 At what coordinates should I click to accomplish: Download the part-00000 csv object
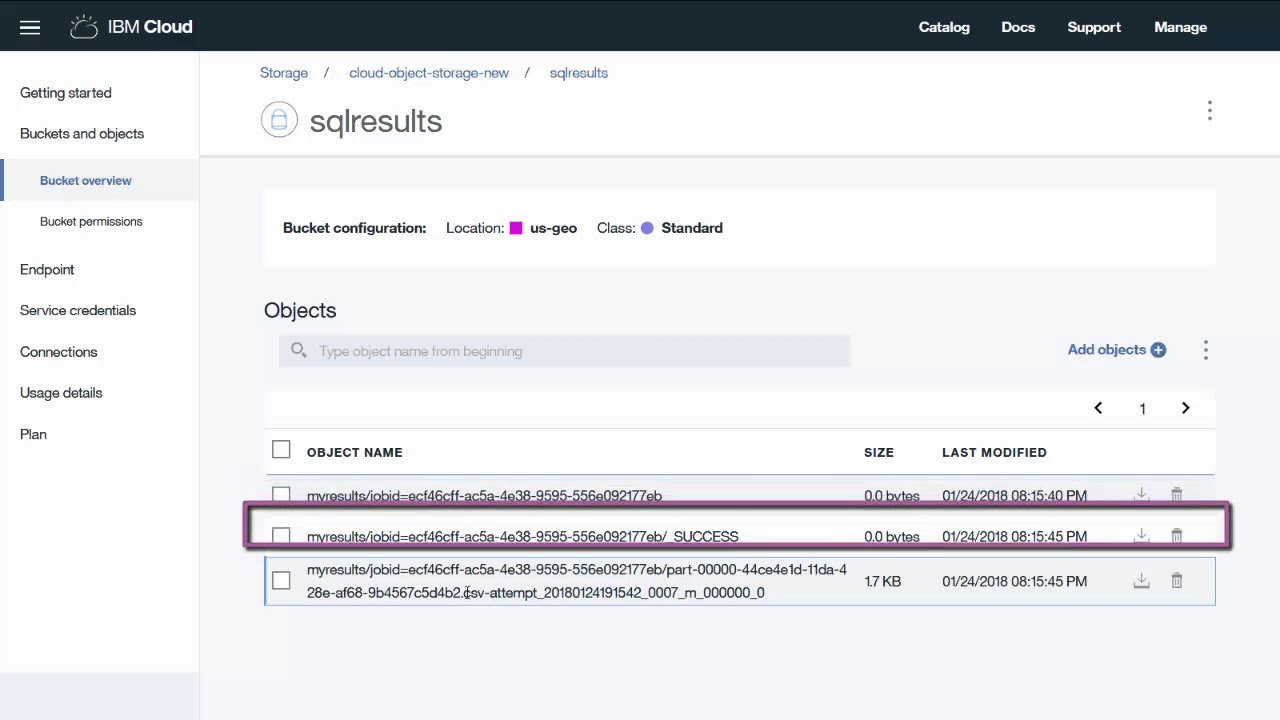point(1141,581)
